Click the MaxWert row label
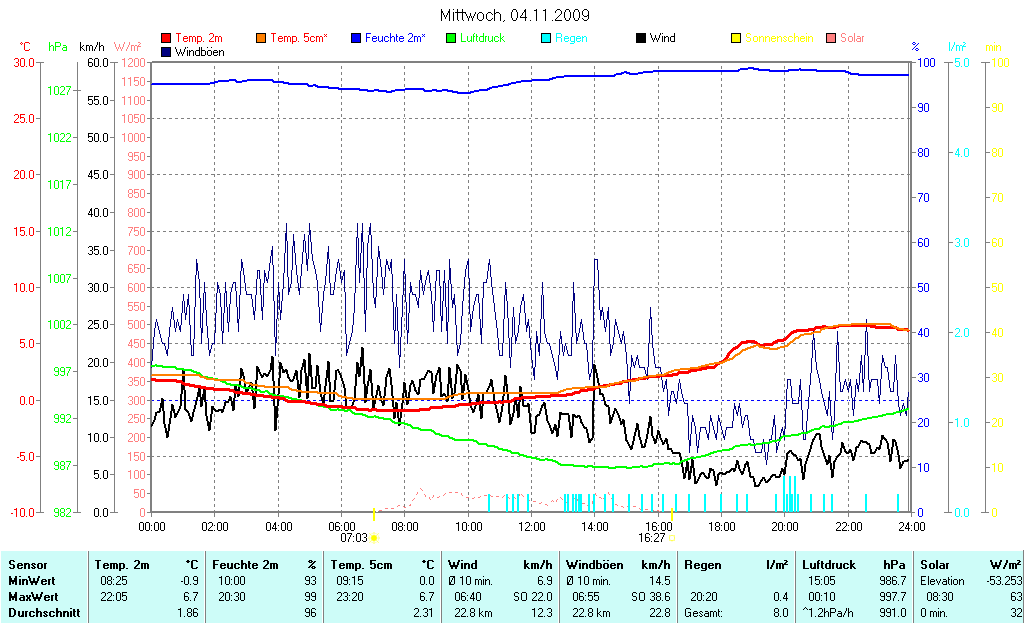The width and height of the screenshot is (1024, 623). [x=31, y=596]
